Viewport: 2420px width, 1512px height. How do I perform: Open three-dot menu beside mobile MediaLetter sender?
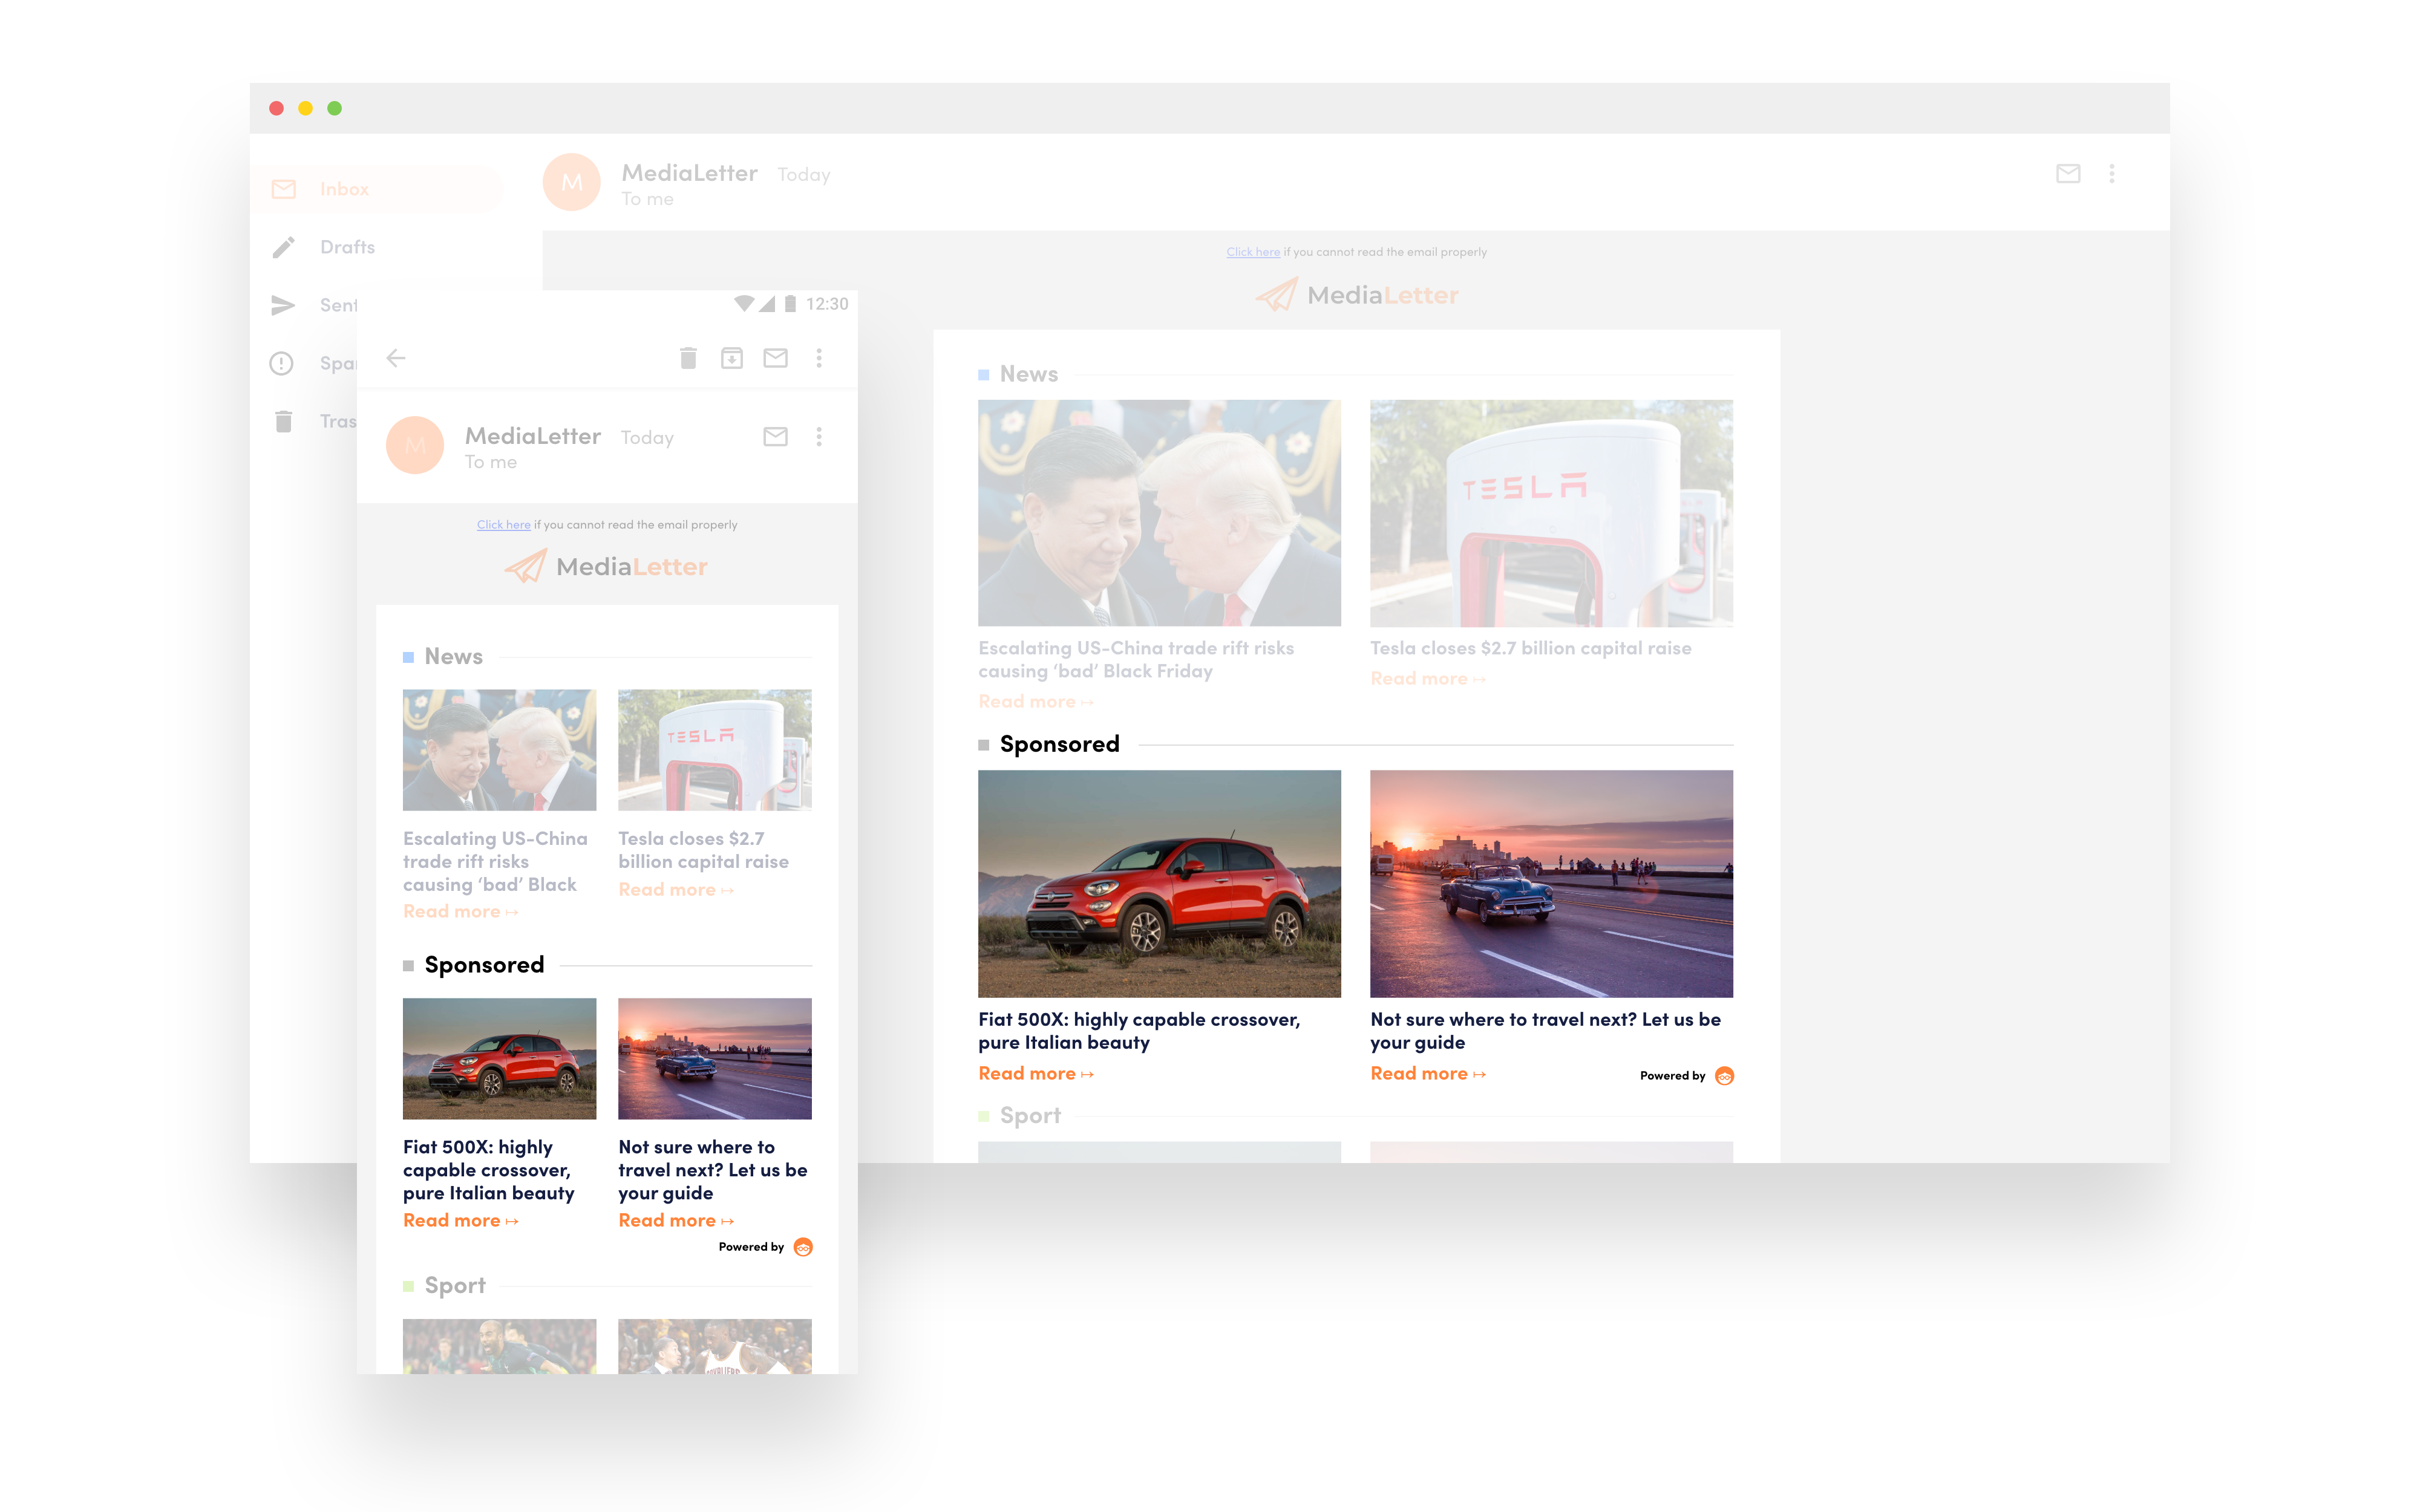[819, 436]
